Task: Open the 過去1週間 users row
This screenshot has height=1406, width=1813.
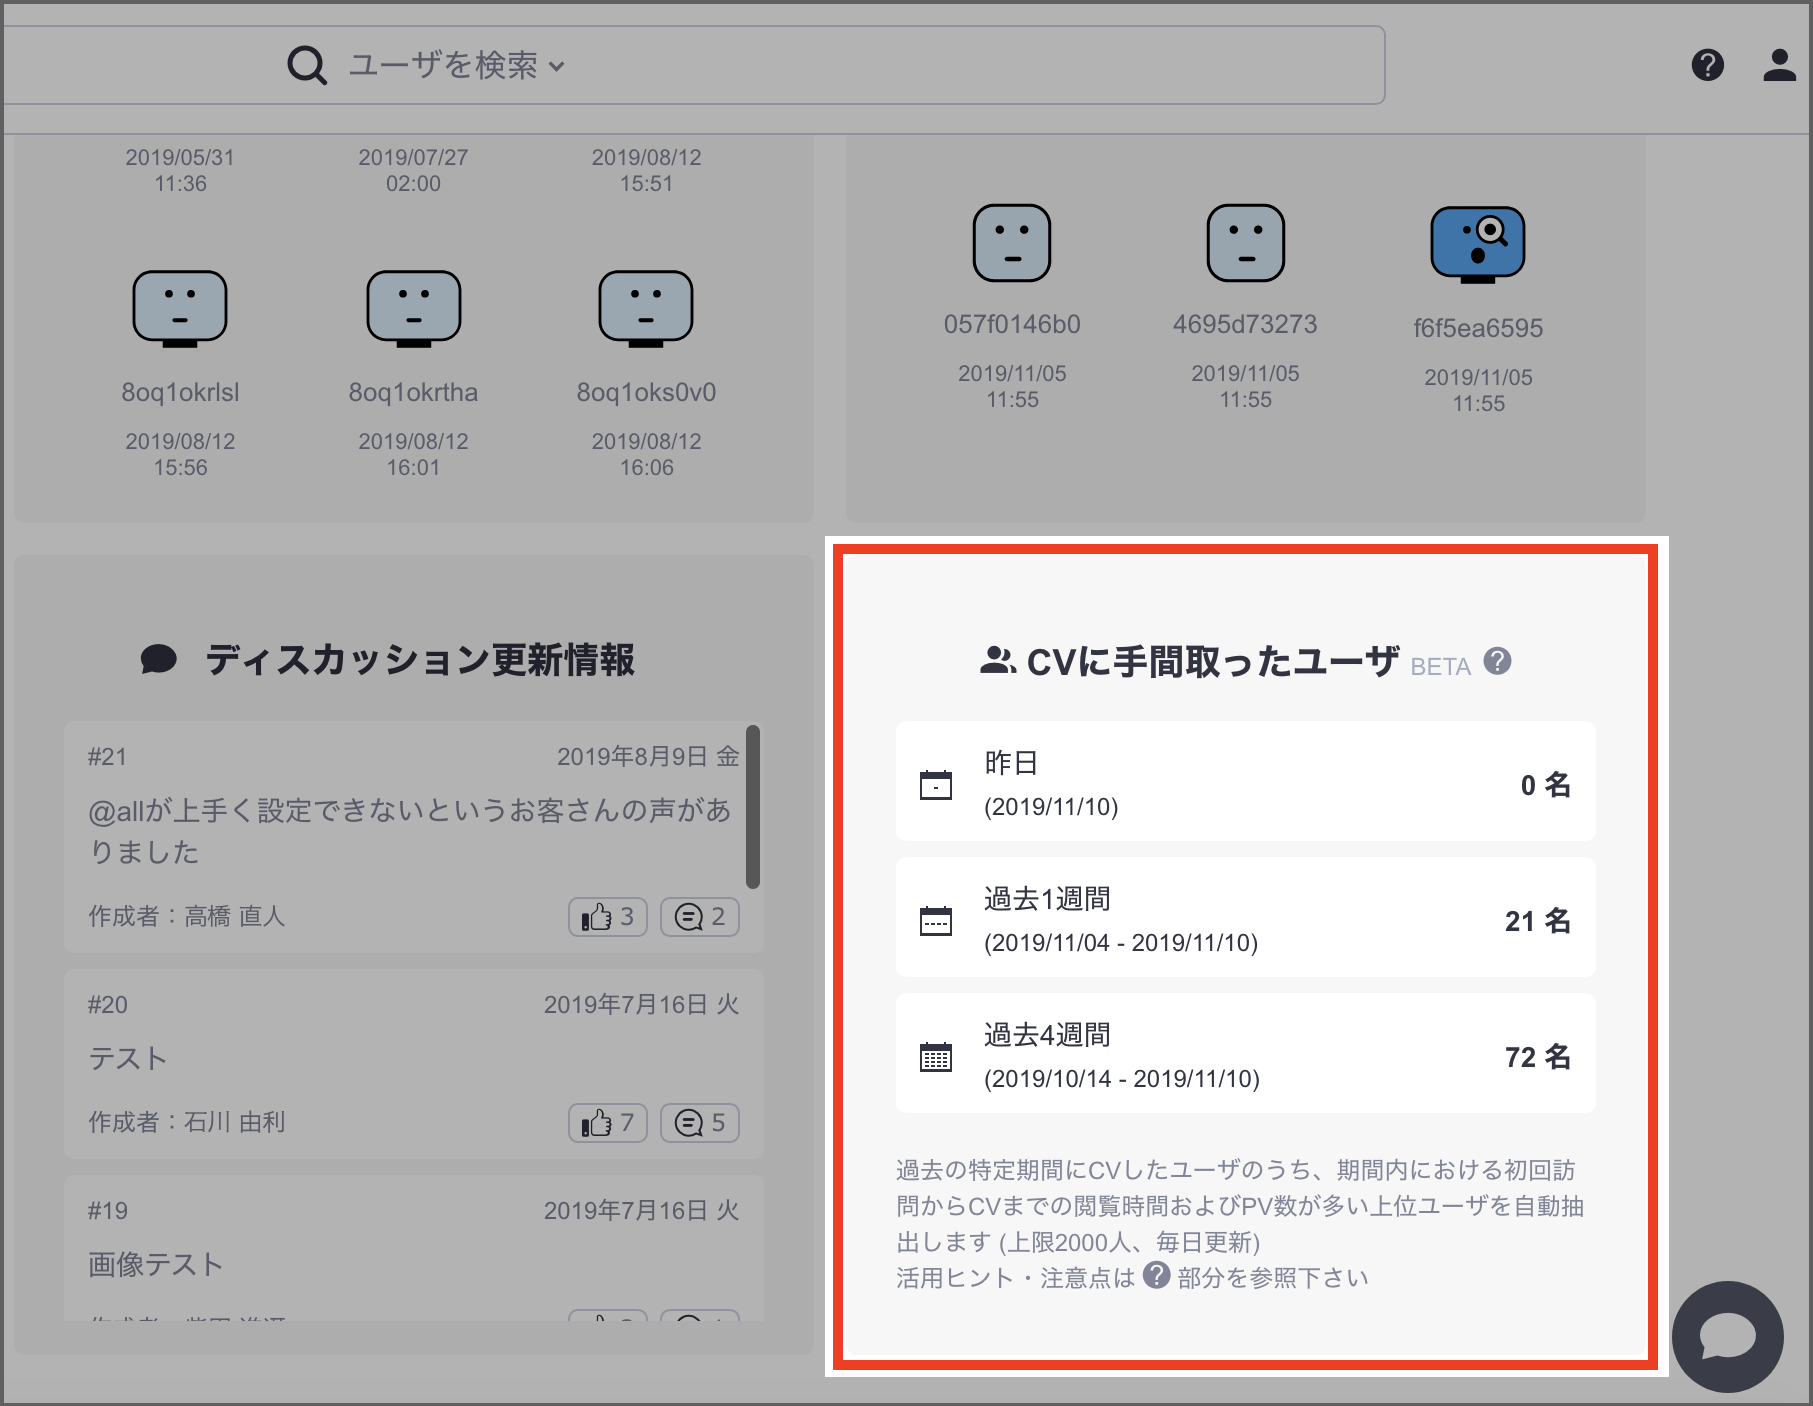Action: (x=1245, y=918)
